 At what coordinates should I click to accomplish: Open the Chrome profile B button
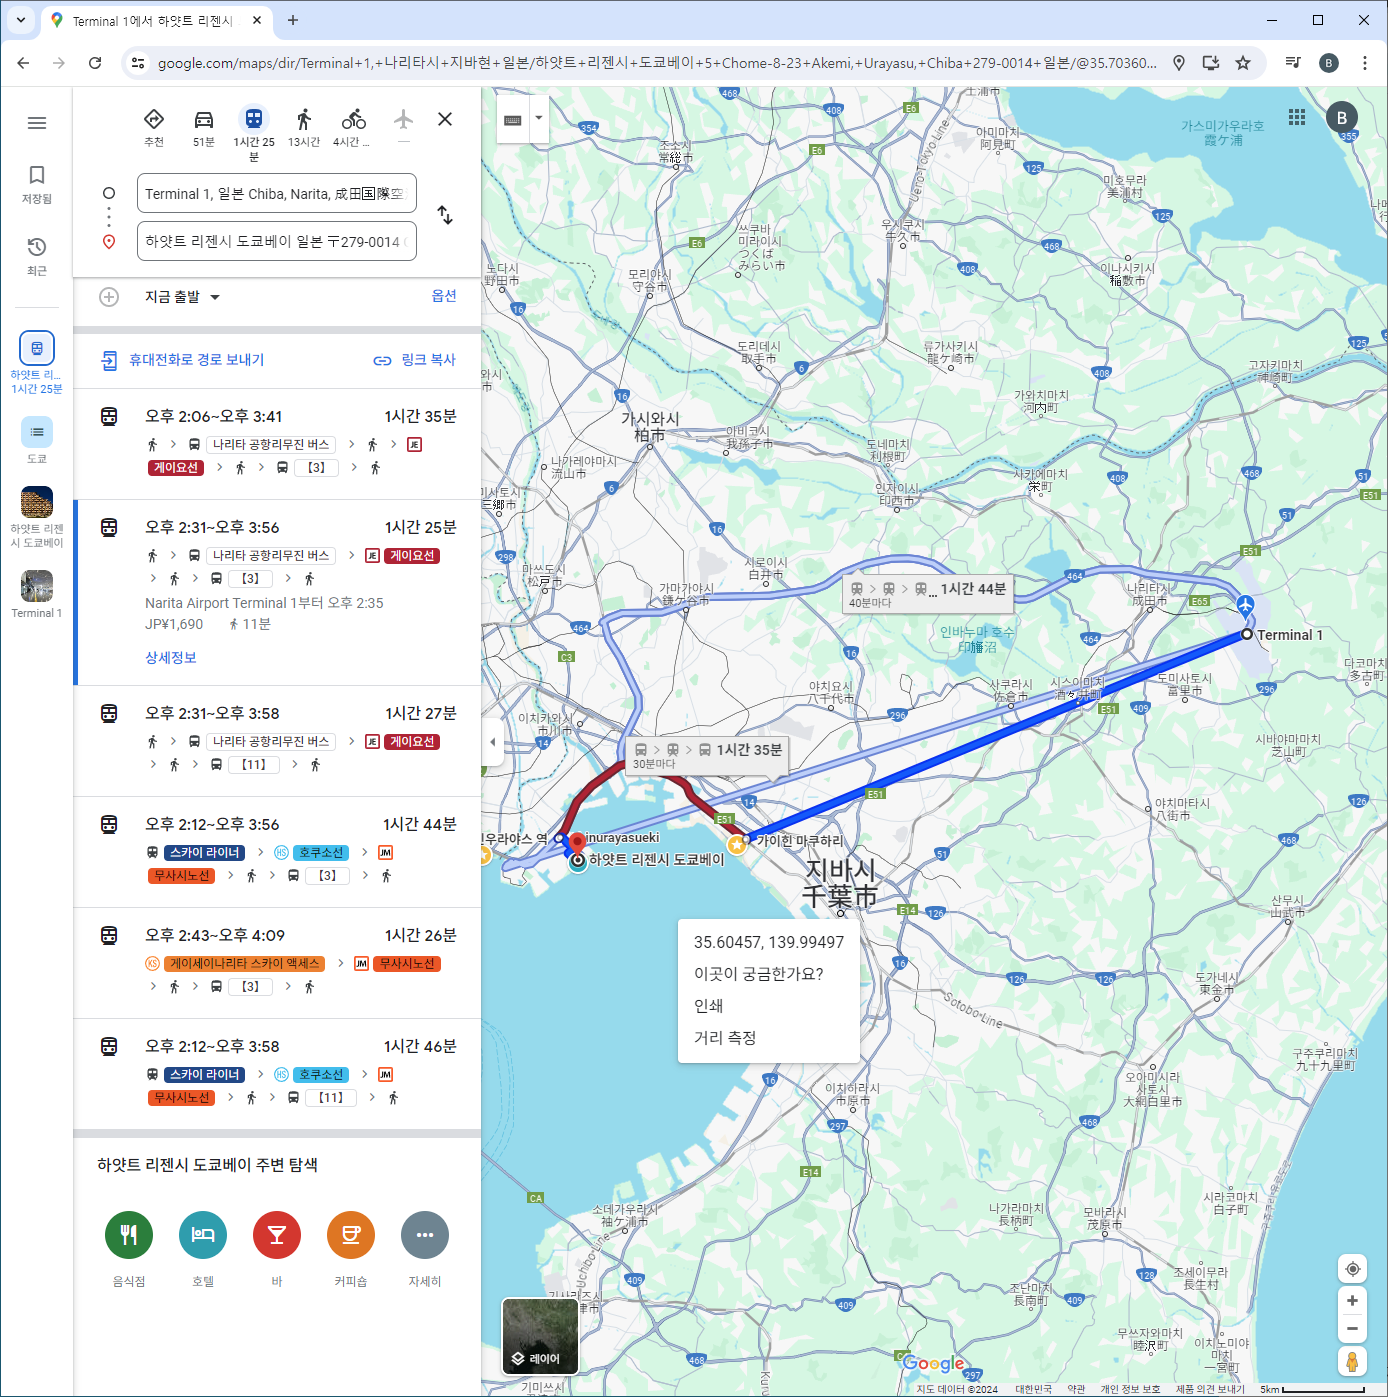click(x=1329, y=63)
